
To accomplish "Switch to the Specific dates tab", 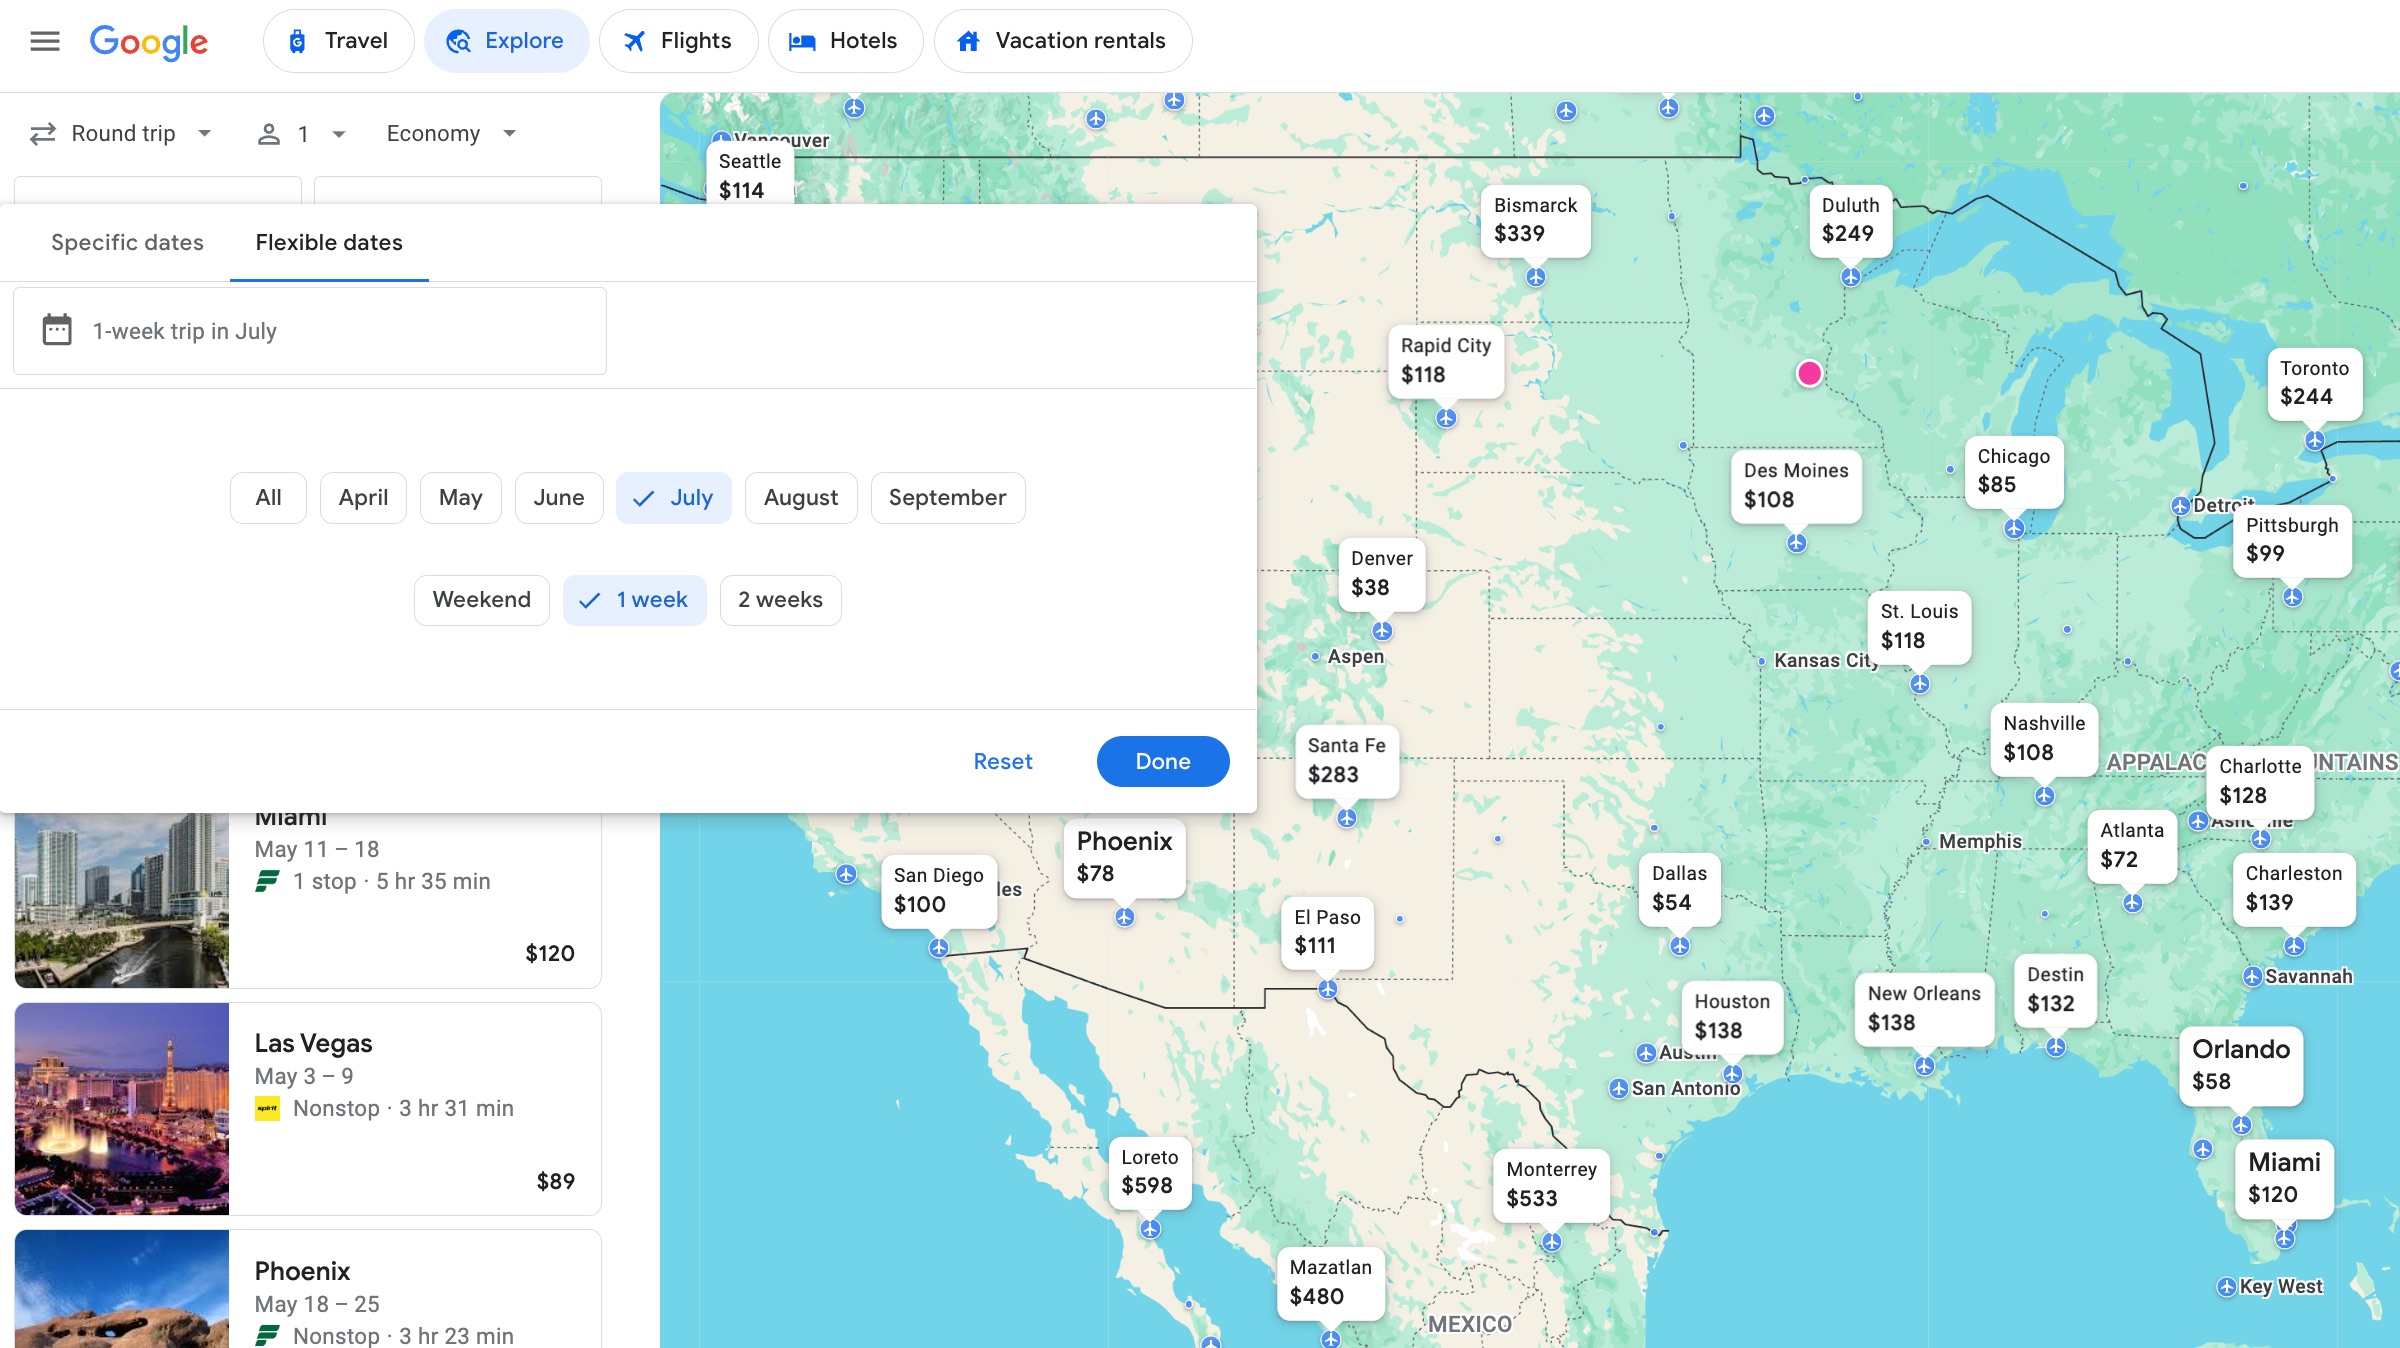I will [x=127, y=242].
